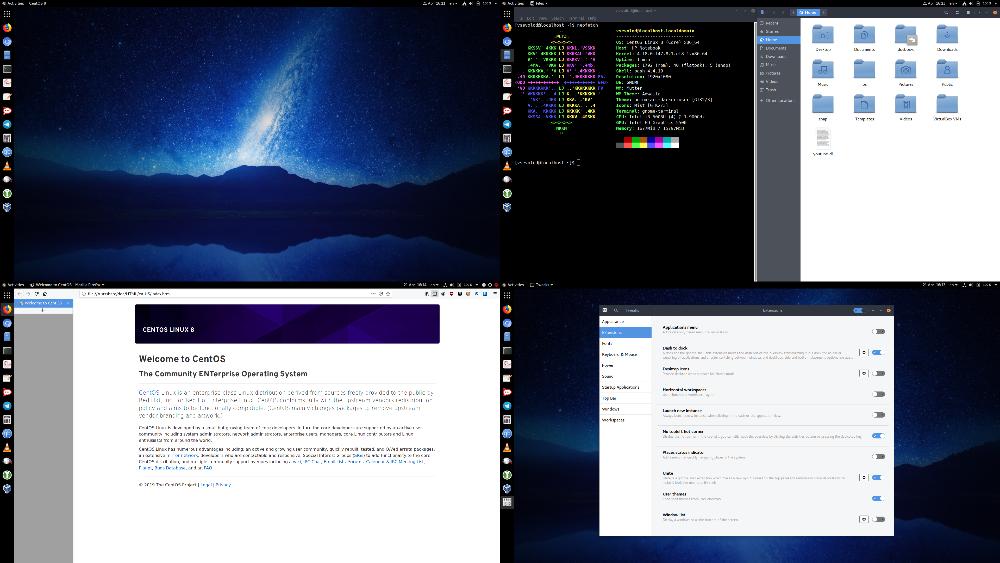This screenshot has width=1000, height=563.
Task: Open the Firefox hamburger menu
Action: click(x=494, y=294)
